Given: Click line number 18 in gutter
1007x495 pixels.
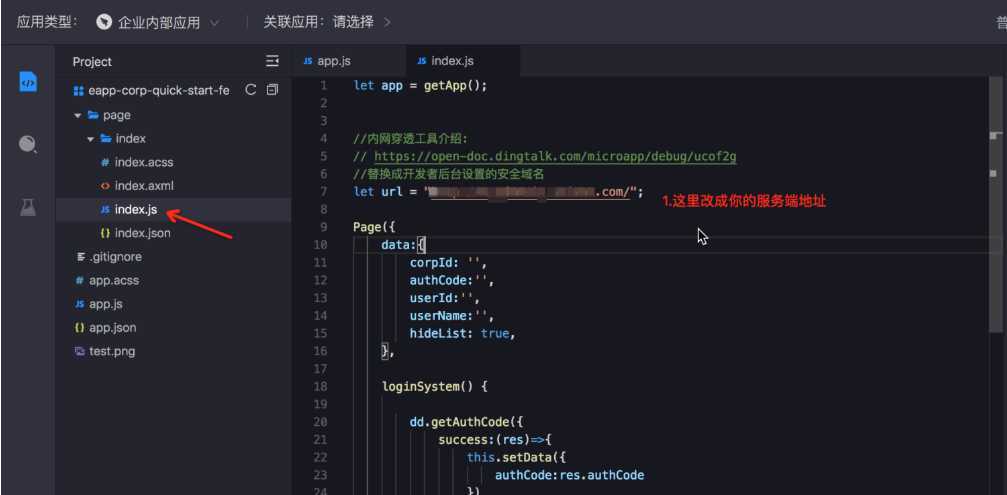Looking at the screenshot, I should tap(320, 386).
